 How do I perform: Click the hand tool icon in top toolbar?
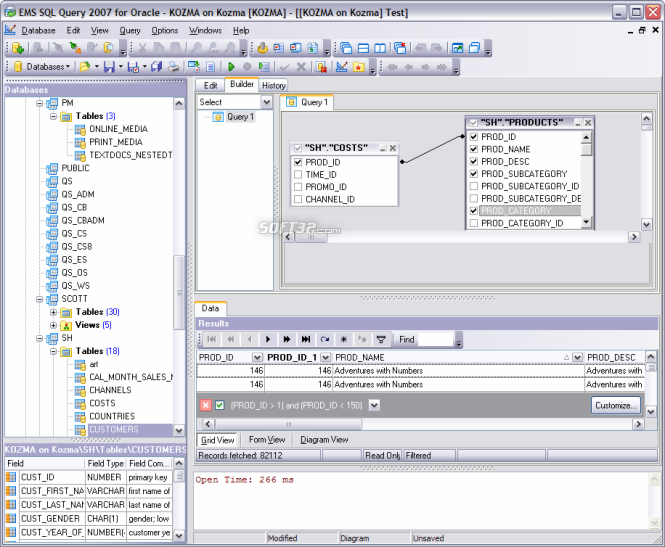[263, 48]
